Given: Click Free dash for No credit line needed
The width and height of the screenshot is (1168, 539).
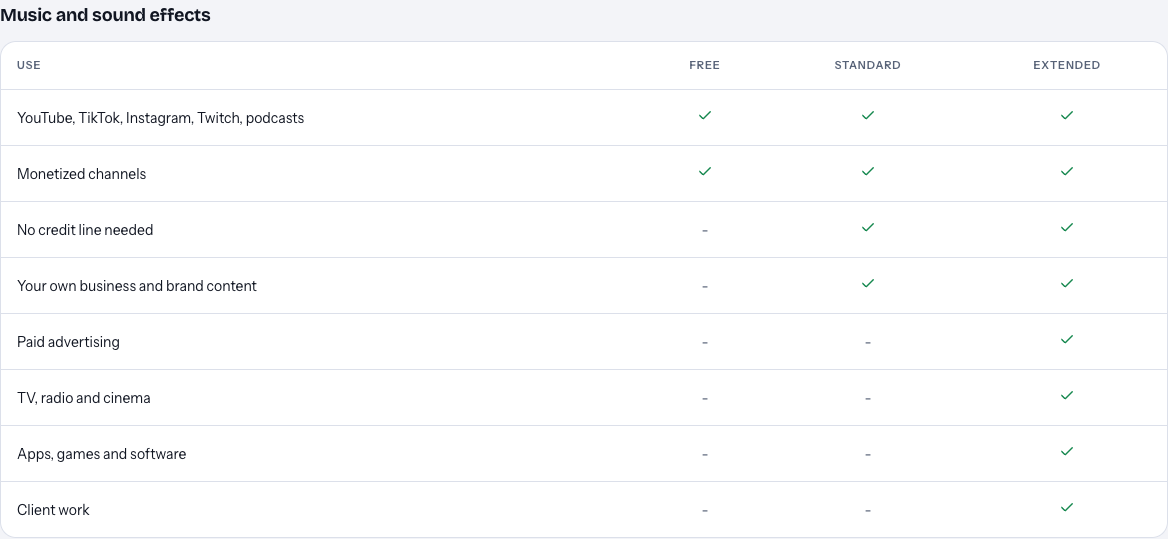Looking at the screenshot, I should click(705, 231).
